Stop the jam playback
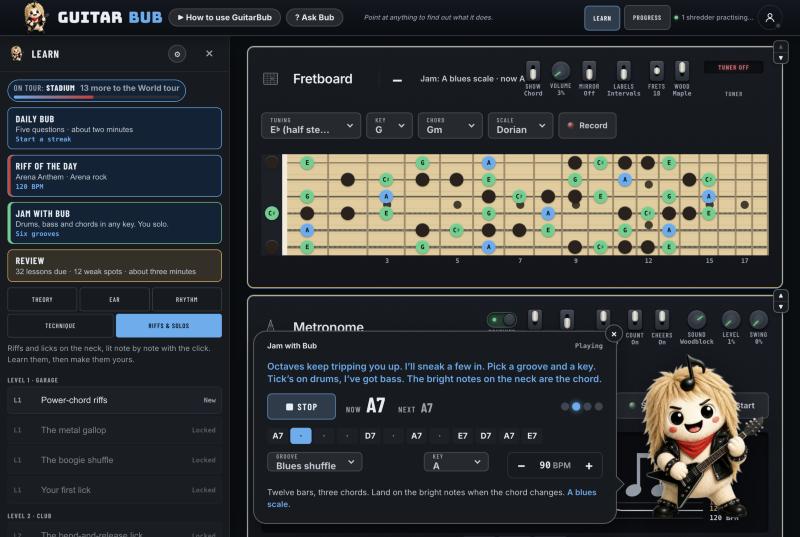This screenshot has width=800, height=537. (302, 406)
